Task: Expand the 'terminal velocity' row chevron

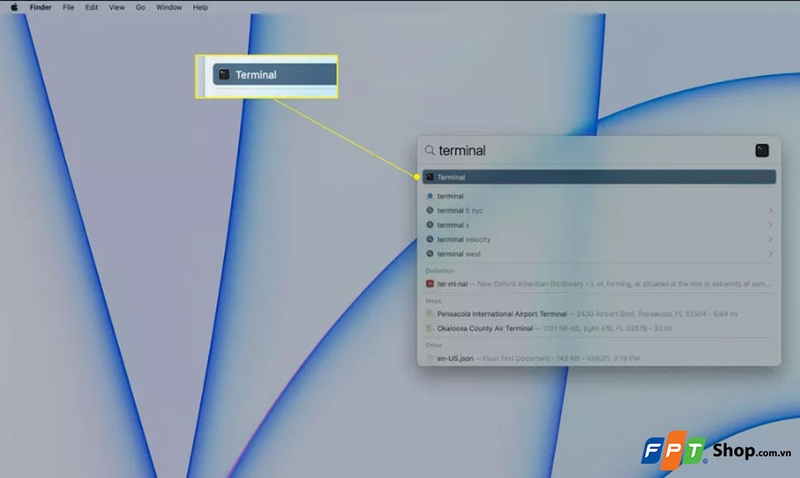Action: pyautogui.click(x=770, y=239)
